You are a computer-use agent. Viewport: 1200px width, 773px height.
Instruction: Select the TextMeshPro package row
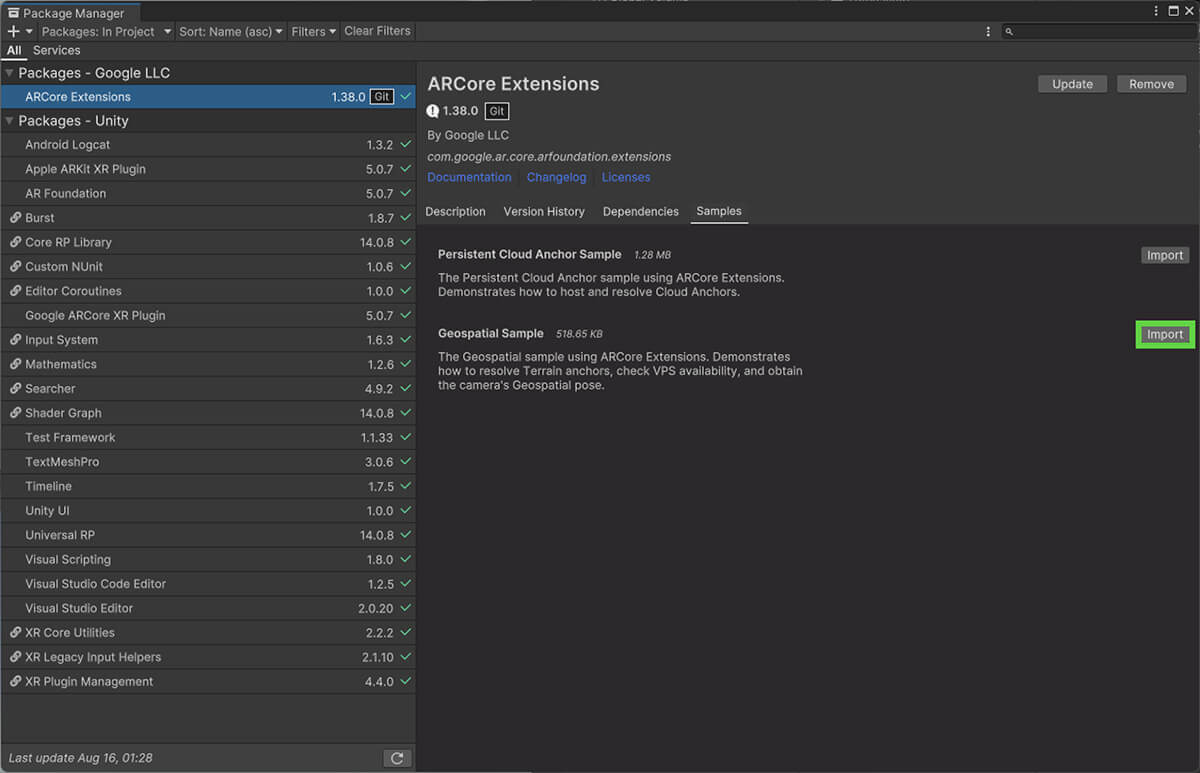coord(208,462)
